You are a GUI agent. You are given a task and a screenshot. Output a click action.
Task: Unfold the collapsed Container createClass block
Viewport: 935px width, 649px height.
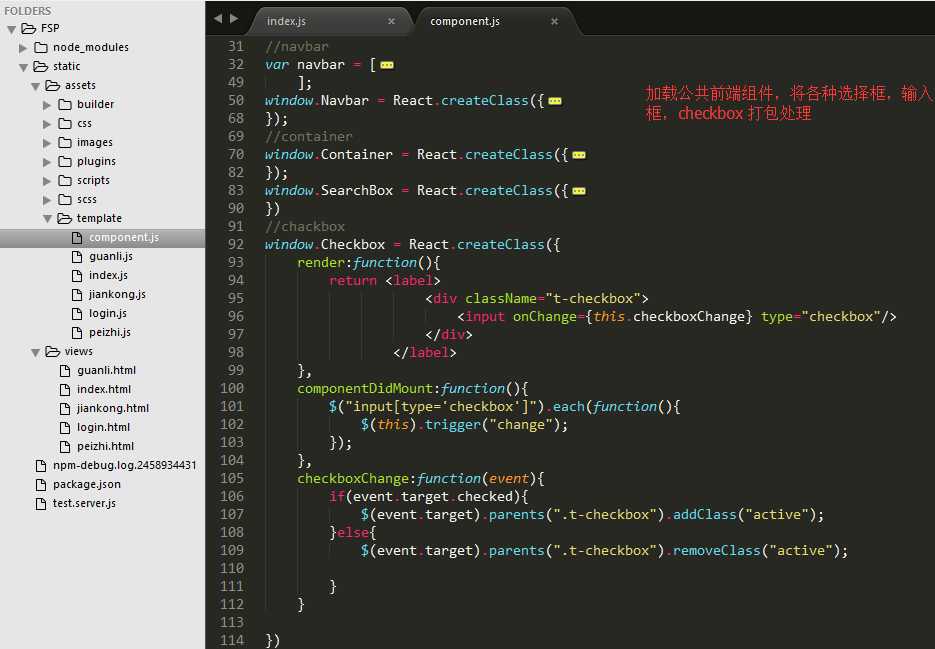point(579,155)
